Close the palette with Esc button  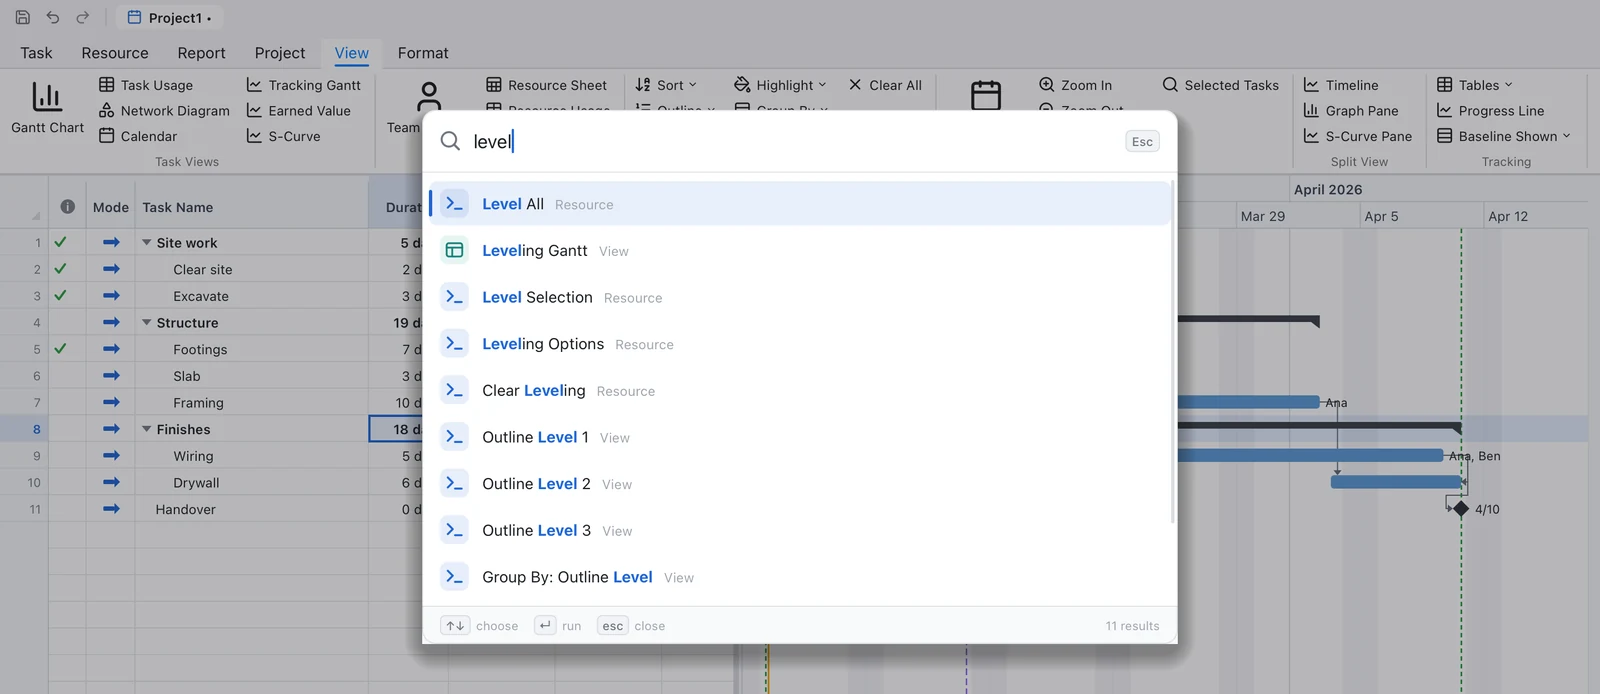pos(1142,142)
